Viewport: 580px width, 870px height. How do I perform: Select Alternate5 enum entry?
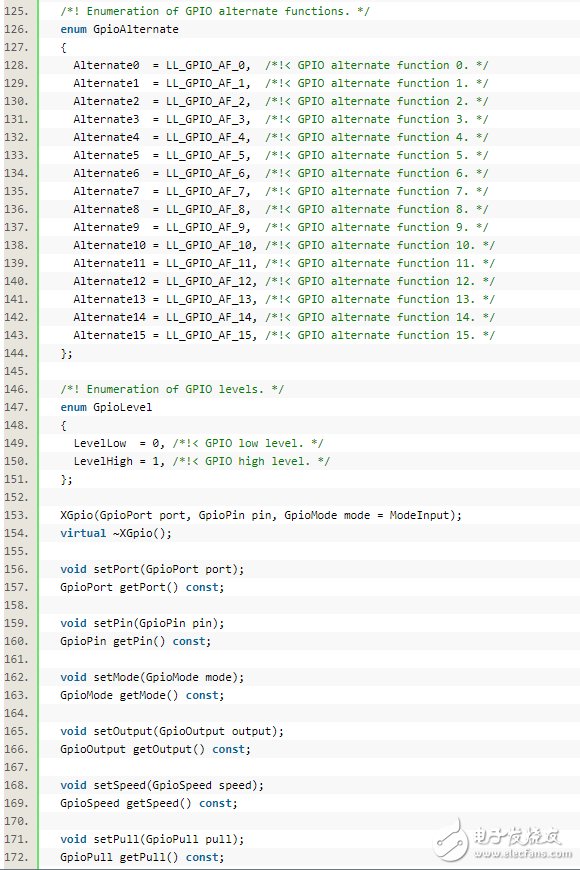point(106,155)
